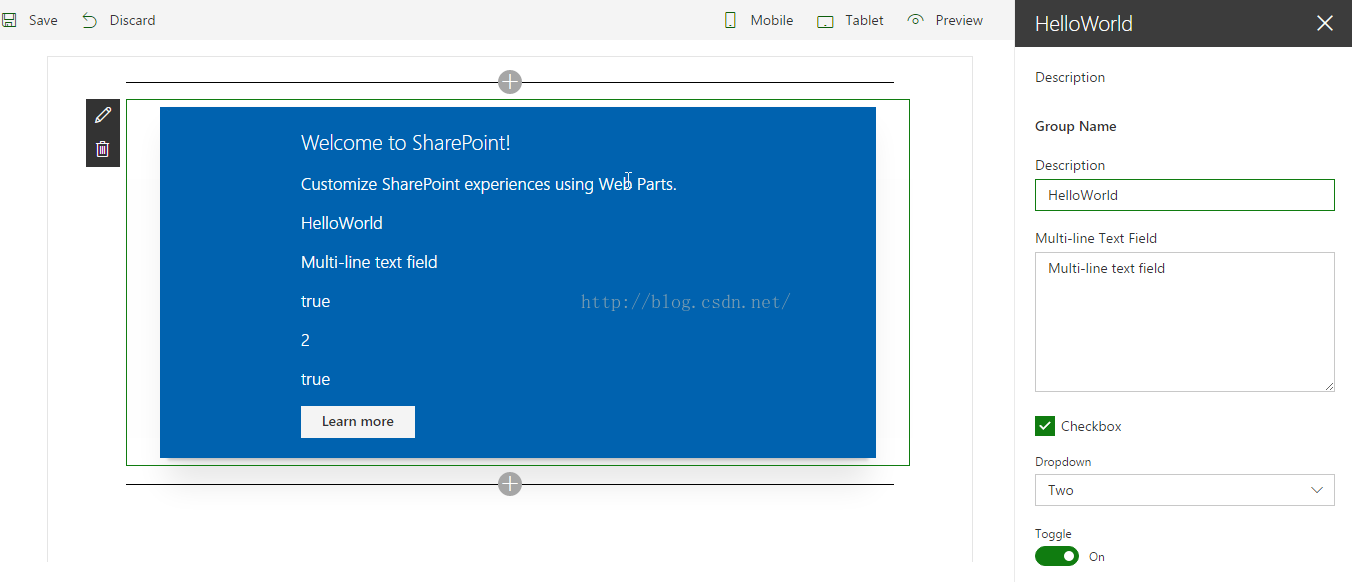Click the Customize SharePoint experiences text
Viewport: 1352px width, 582px height.
[x=489, y=184]
